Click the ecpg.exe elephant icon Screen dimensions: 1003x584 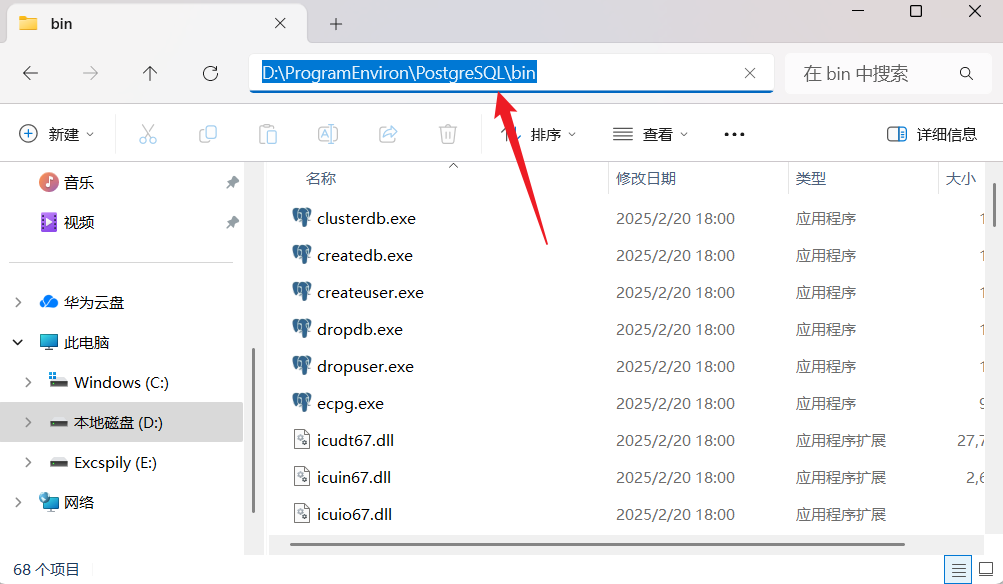click(302, 402)
